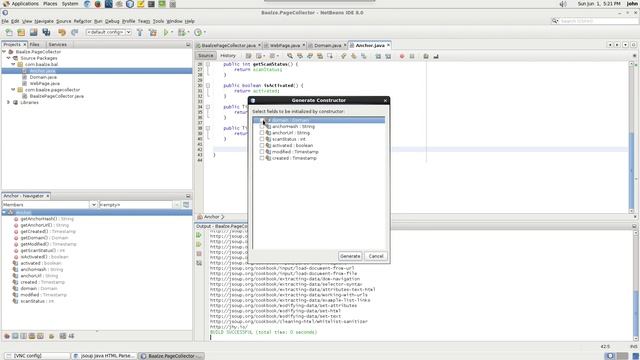Check the anchorUrl : String checkbox

(x=262, y=133)
